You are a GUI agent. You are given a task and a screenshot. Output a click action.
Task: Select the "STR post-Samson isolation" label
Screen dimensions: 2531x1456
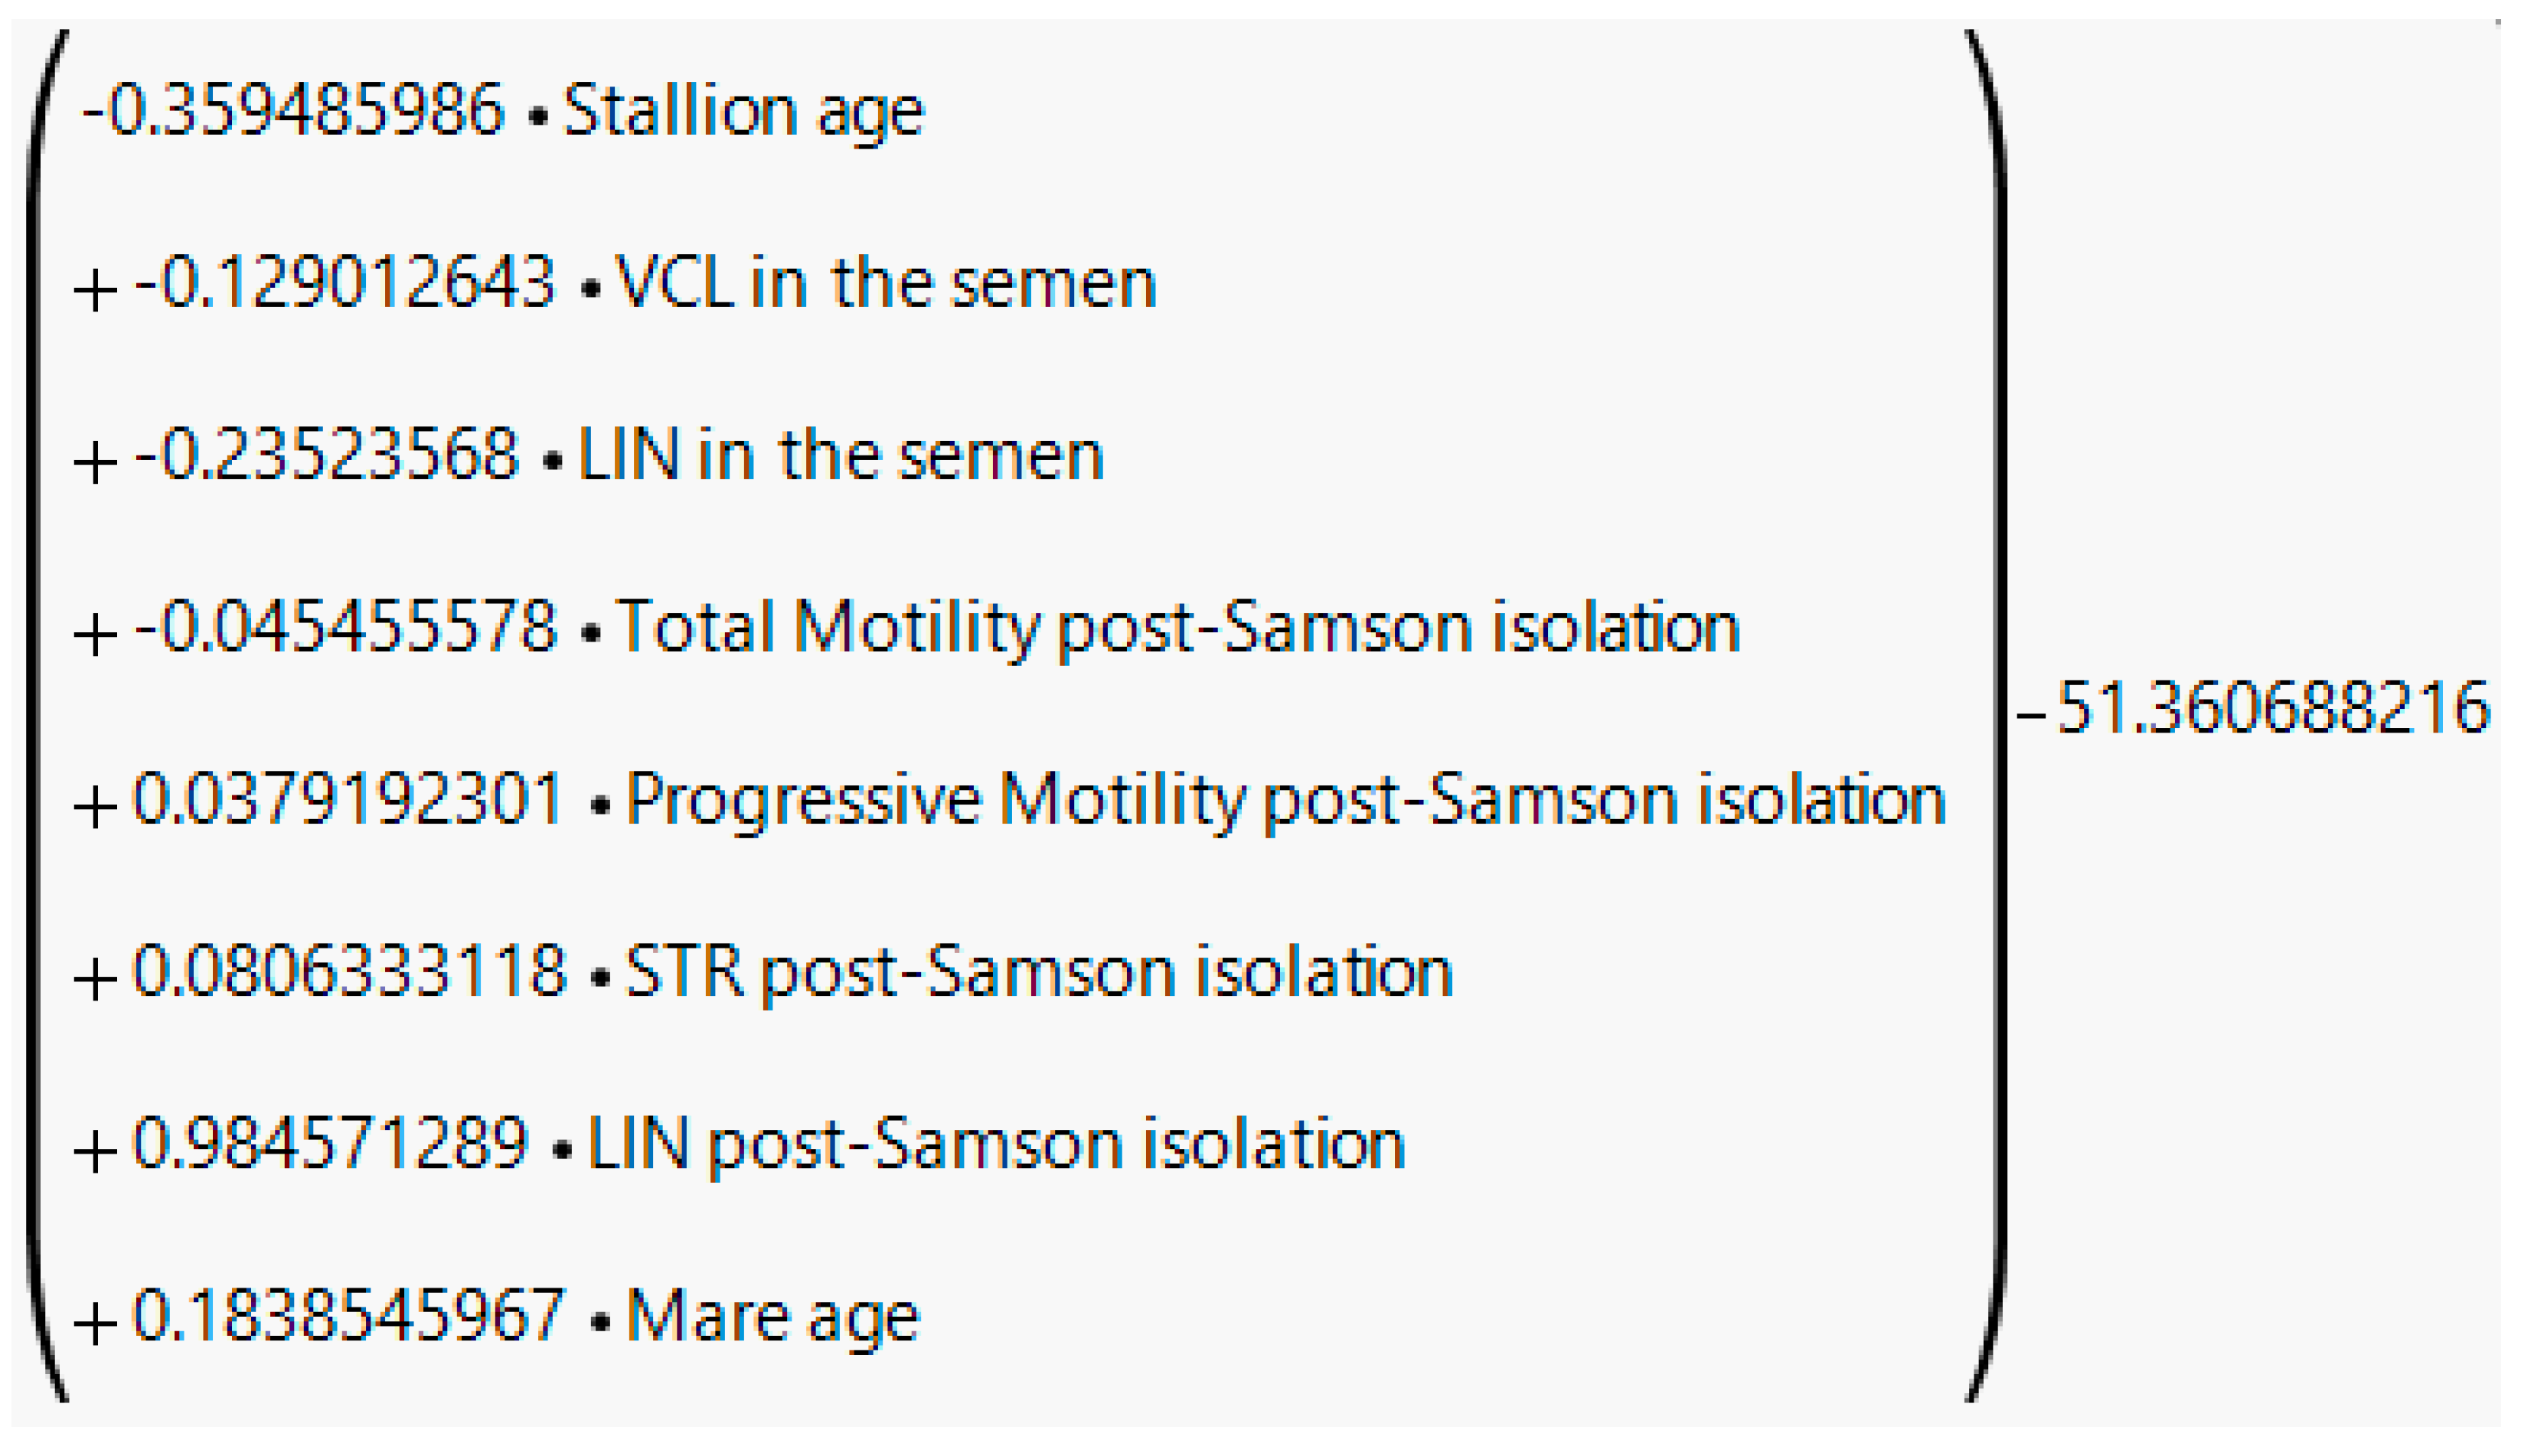1039,973
